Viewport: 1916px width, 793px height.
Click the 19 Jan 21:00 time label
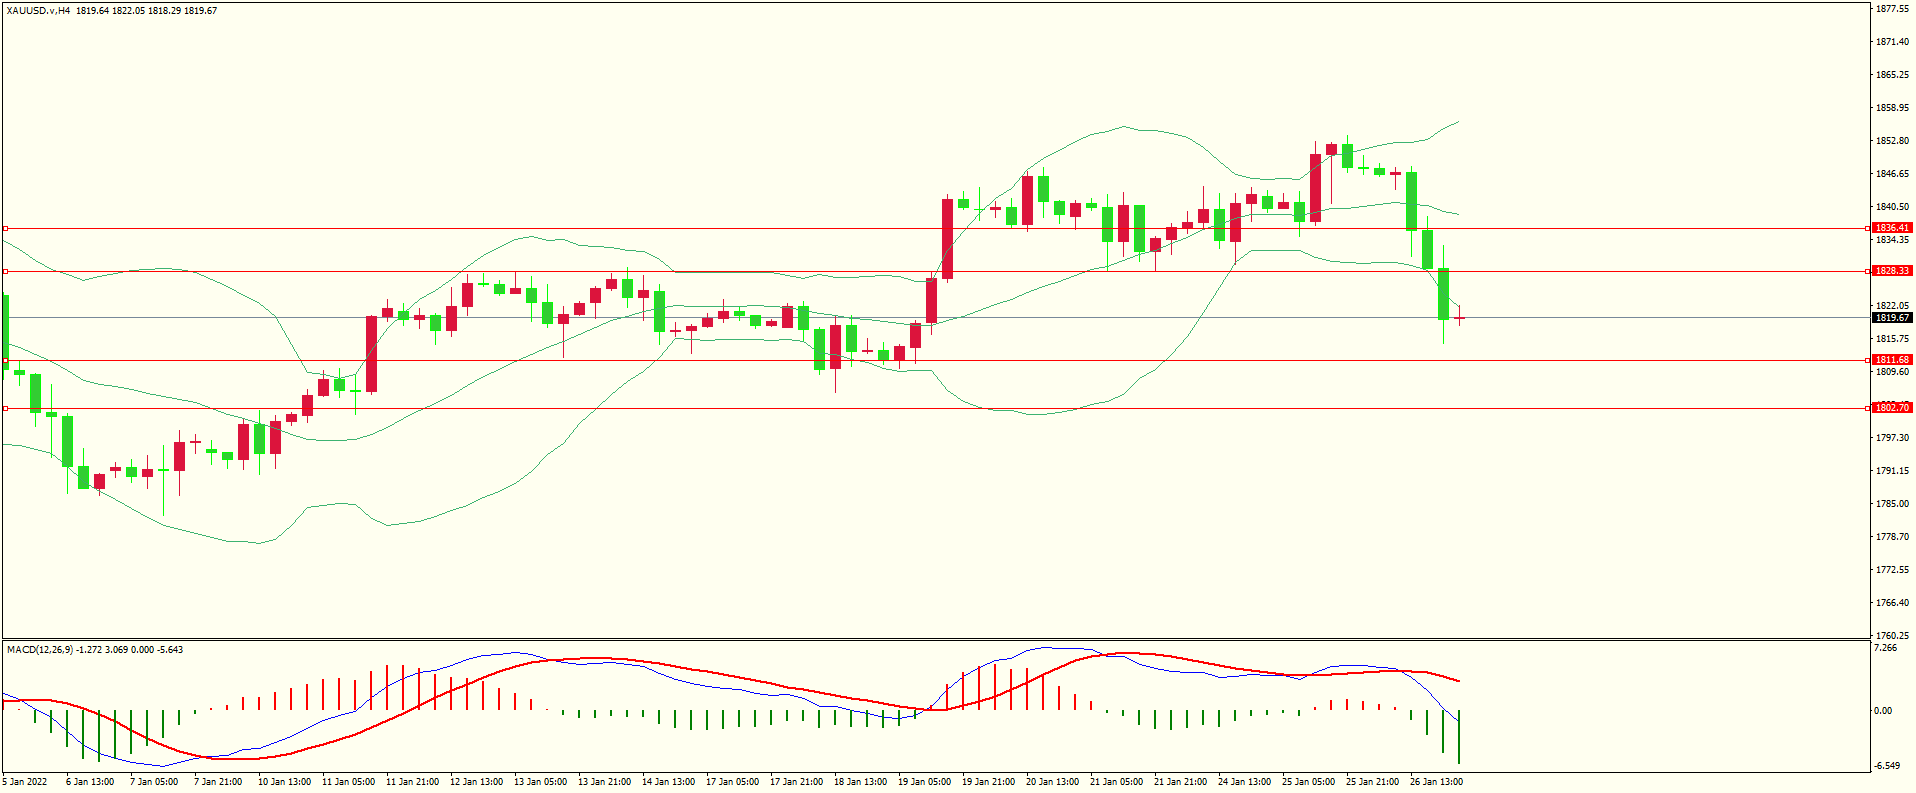pos(988,782)
